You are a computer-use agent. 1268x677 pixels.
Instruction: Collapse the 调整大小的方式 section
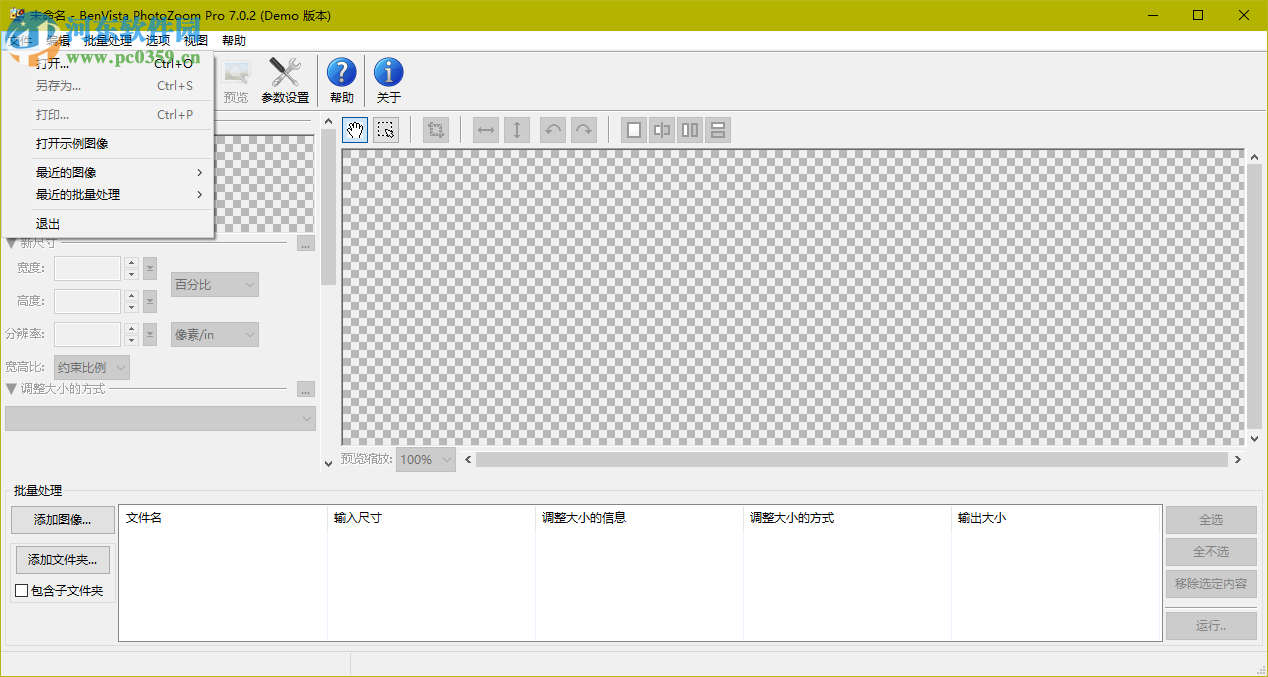pyautogui.click(x=10, y=390)
